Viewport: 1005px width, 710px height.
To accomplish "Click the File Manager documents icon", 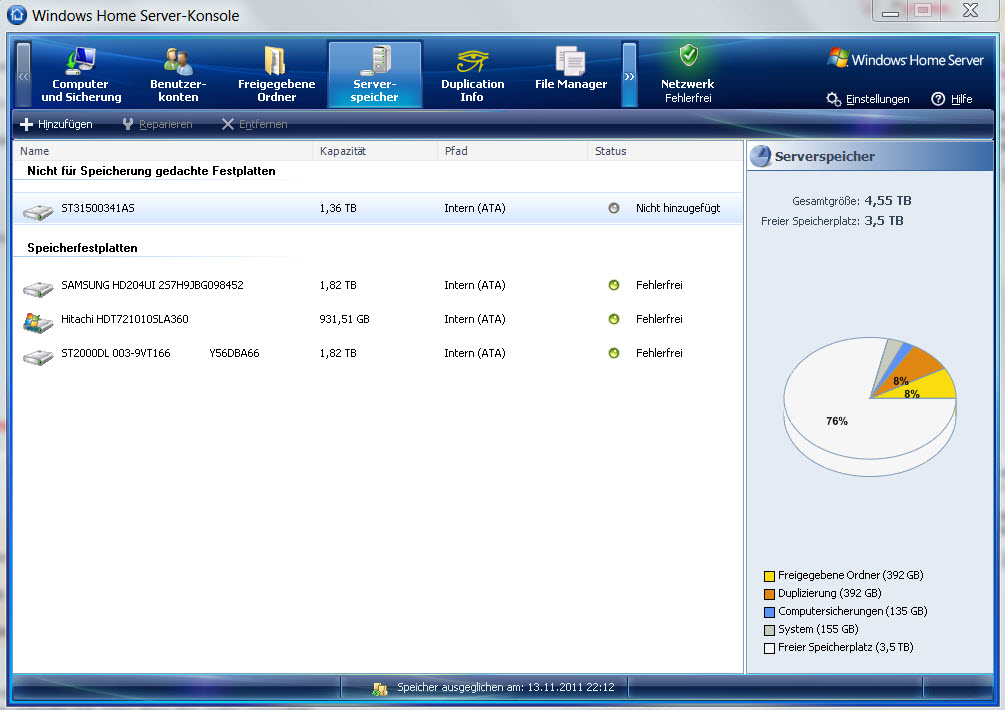I will tap(570, 59).
